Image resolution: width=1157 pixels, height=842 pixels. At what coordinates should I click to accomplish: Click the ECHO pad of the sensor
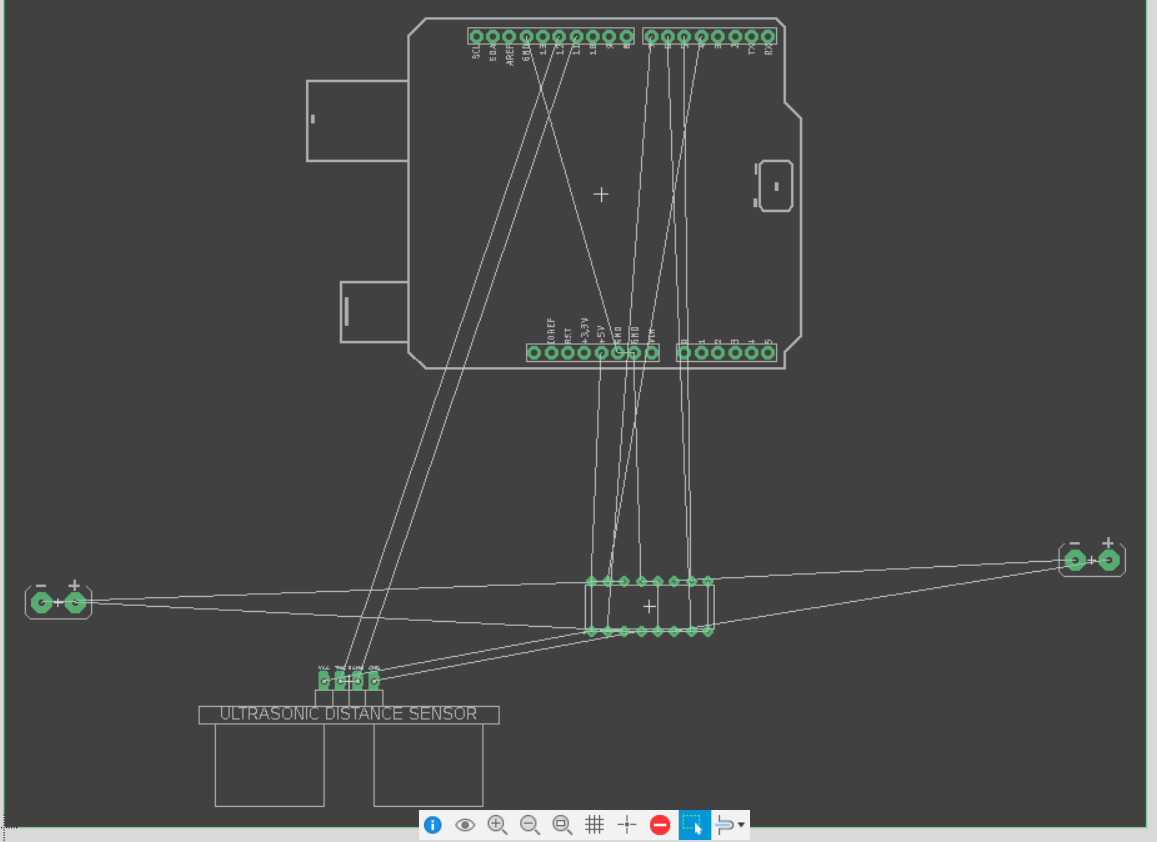coord(358,681)
